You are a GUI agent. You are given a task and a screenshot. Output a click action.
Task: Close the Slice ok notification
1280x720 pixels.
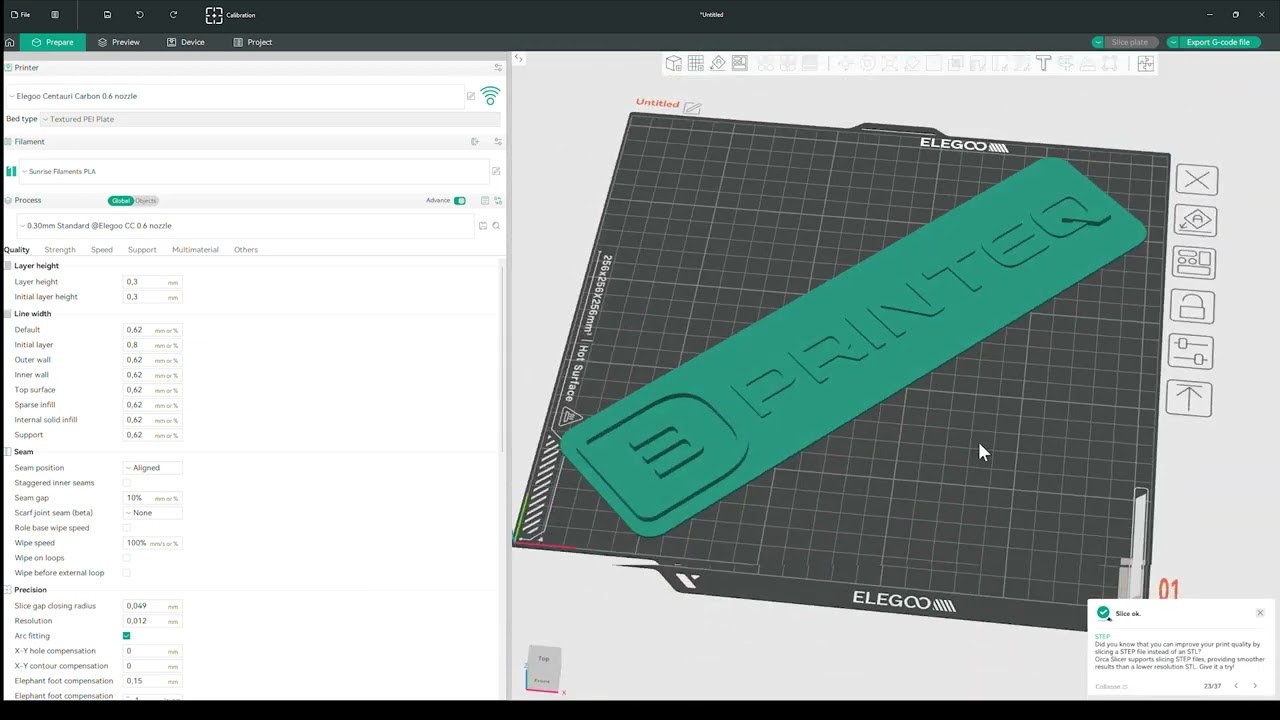1260,613
